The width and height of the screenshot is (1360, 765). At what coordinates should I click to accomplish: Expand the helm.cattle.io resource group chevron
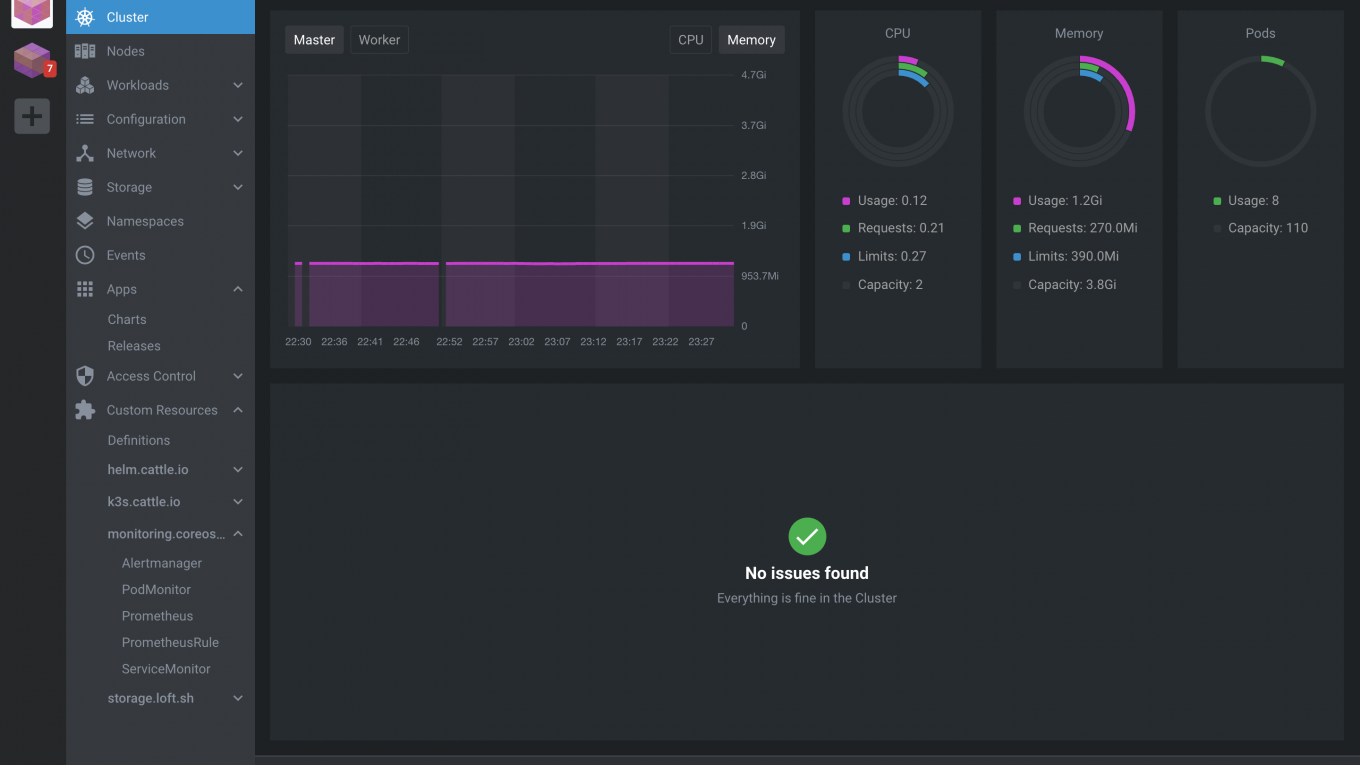click(x=238, y=470)
